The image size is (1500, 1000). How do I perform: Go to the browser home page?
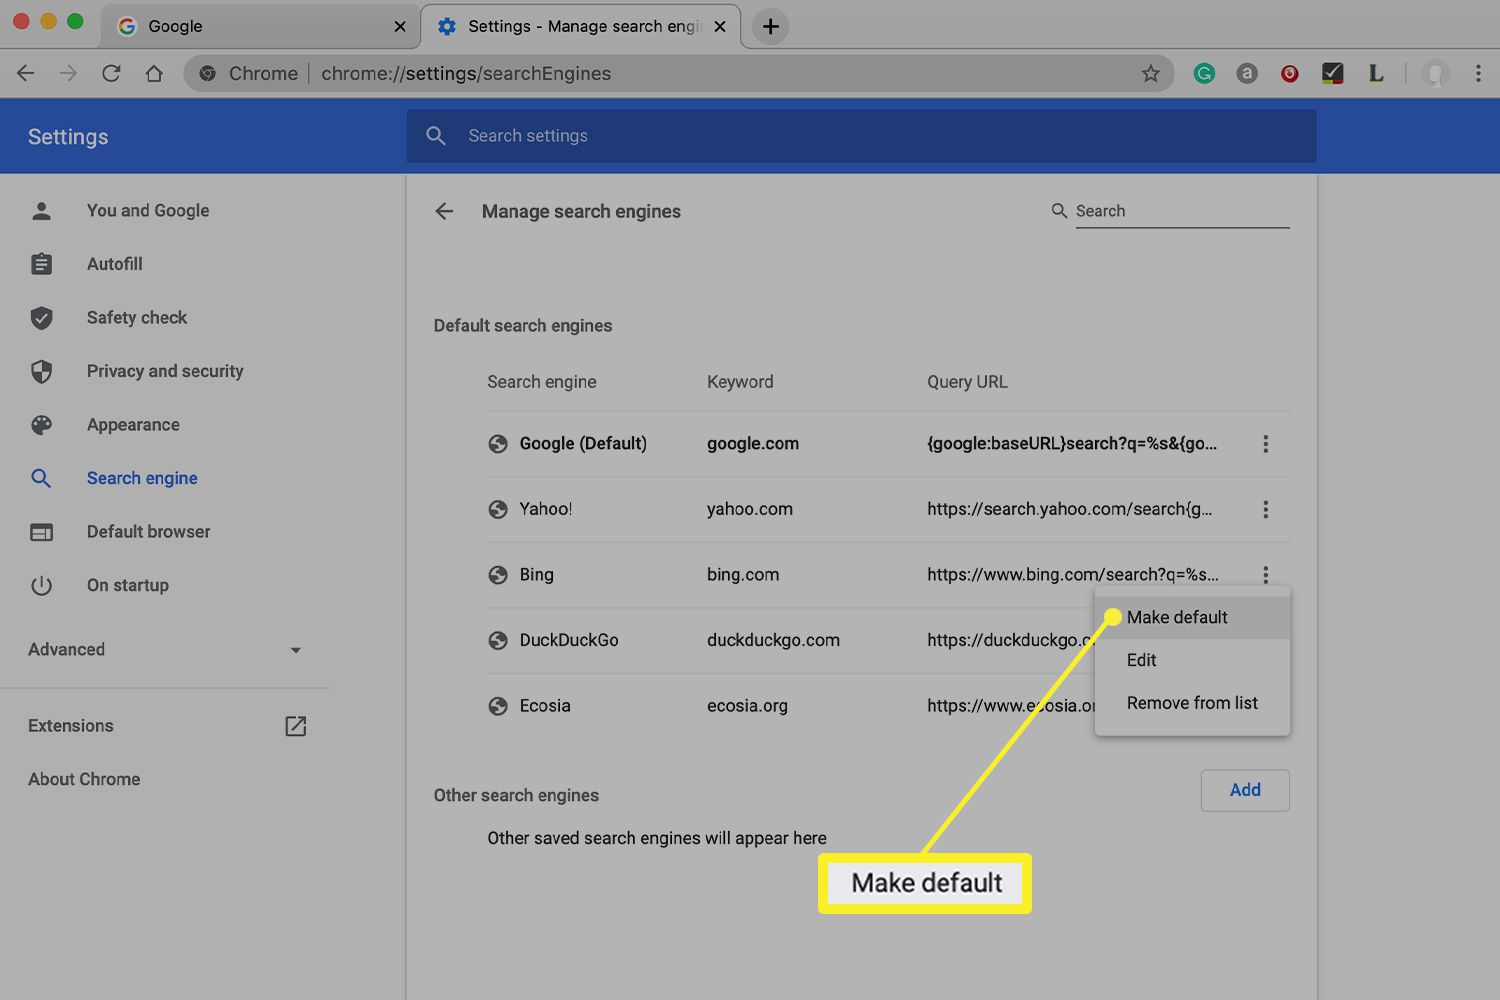(154, 73)
